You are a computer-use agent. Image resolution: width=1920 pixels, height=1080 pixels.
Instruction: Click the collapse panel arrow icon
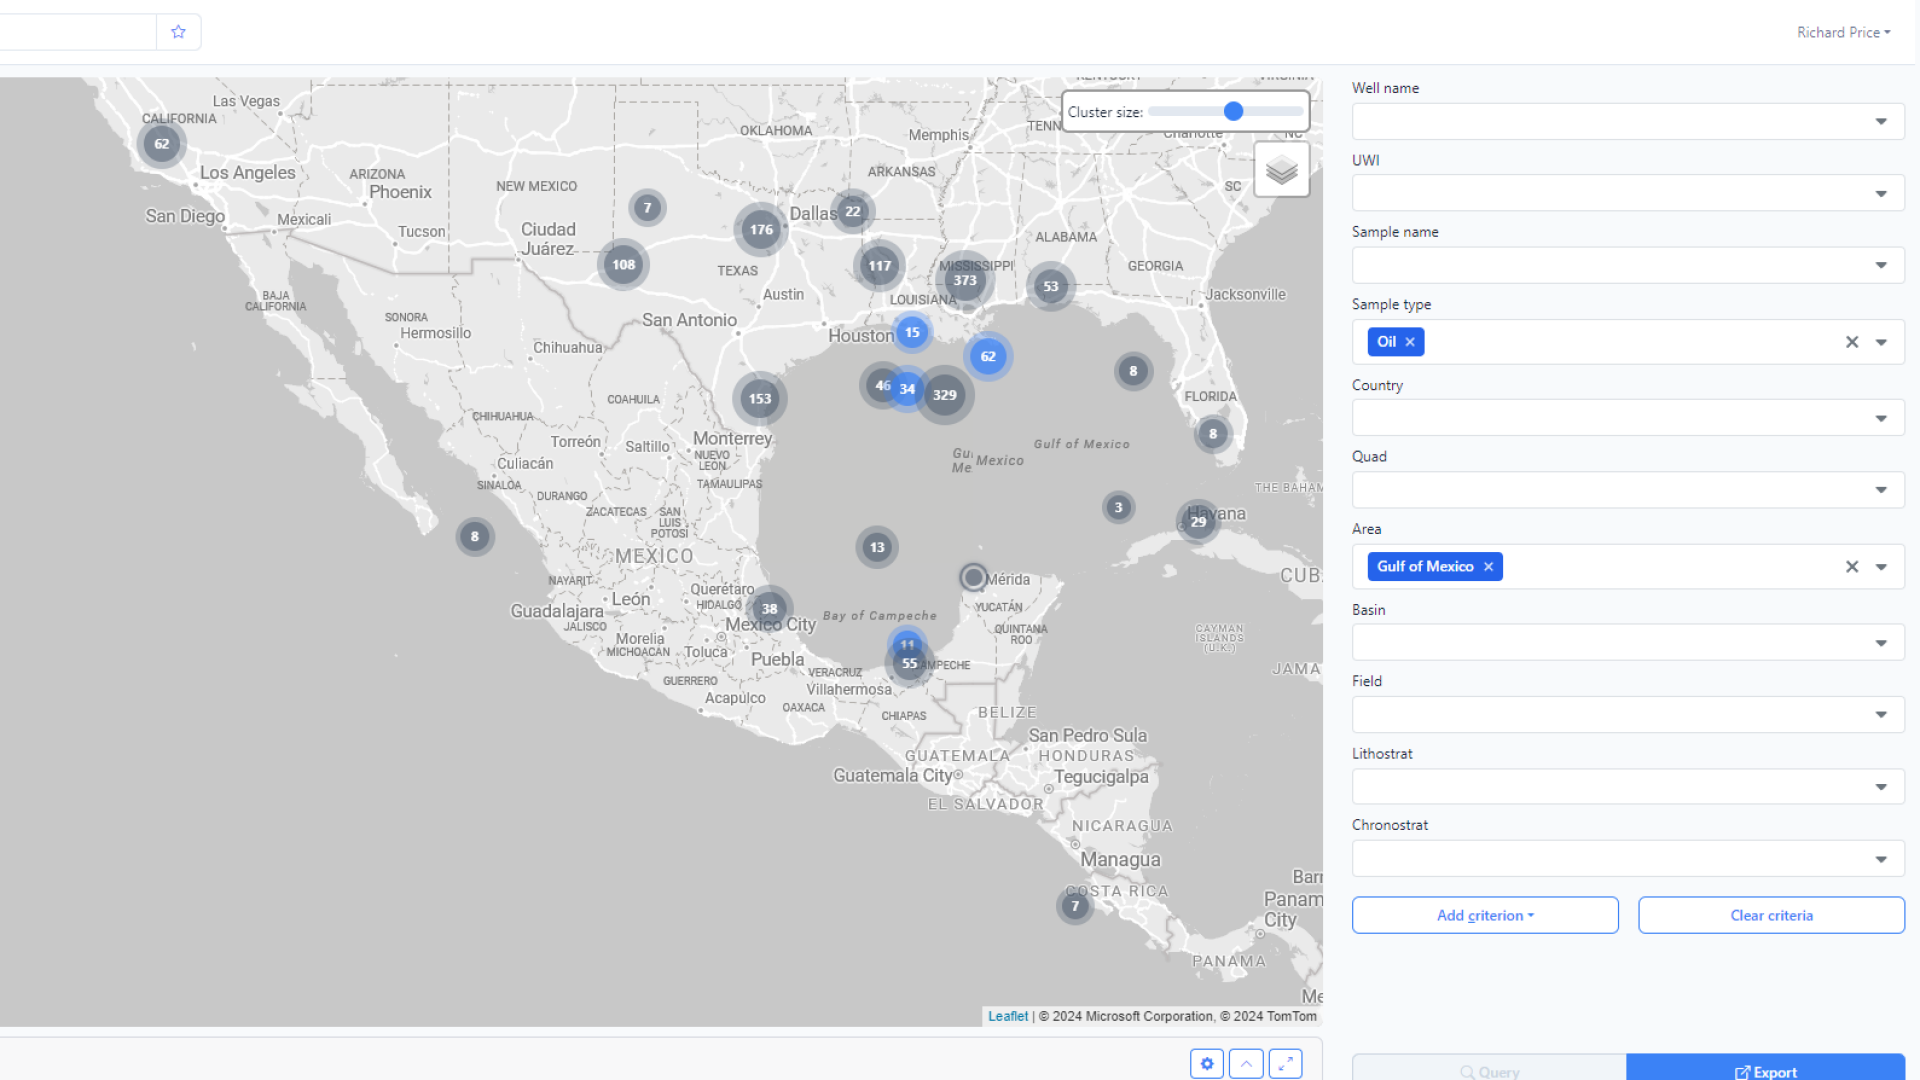[x=1247, y=1064]
